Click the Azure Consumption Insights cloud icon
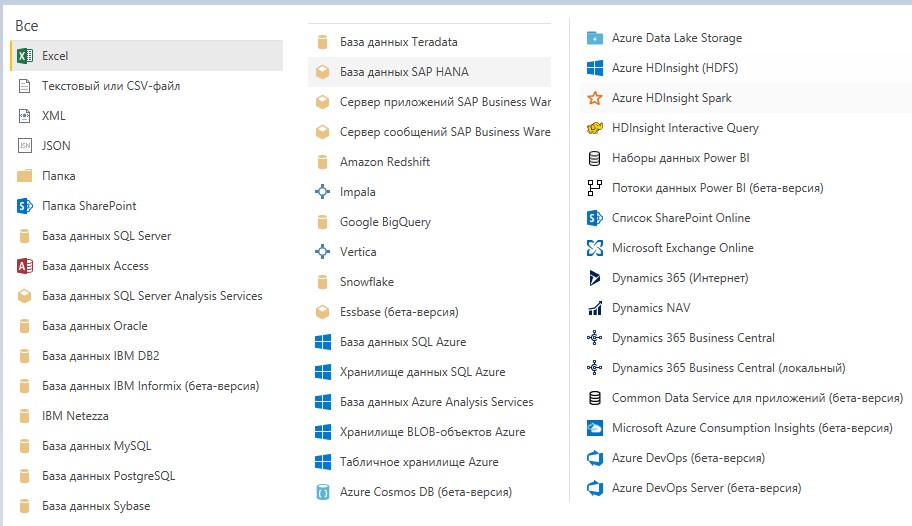912x526 pixels. pos(594,428)
